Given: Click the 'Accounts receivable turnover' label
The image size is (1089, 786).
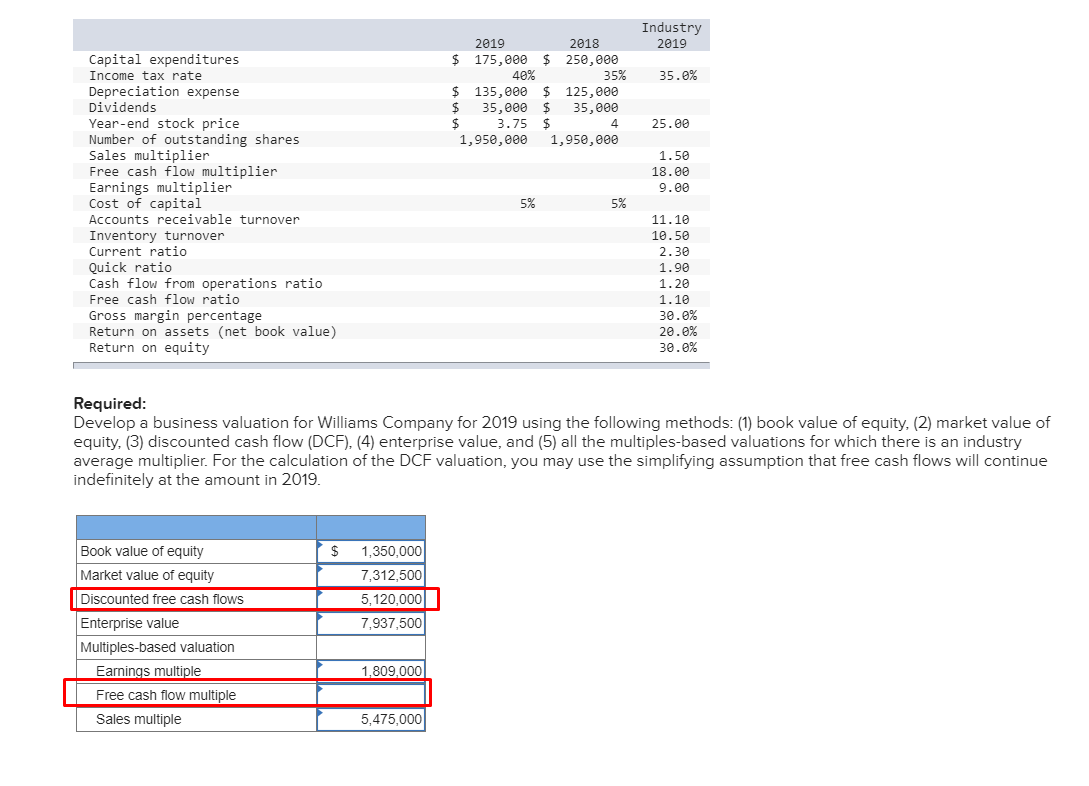Looking at the screenshot, I should pyautogui.click(x=194, y=219).
